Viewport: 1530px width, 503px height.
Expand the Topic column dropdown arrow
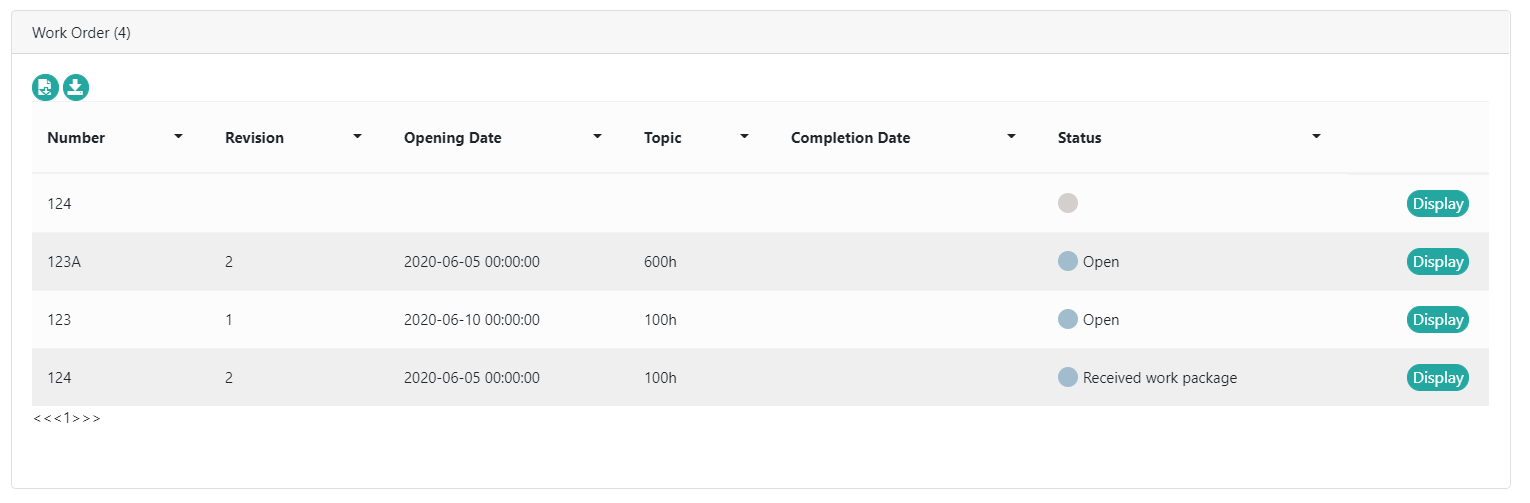point(744,137)
